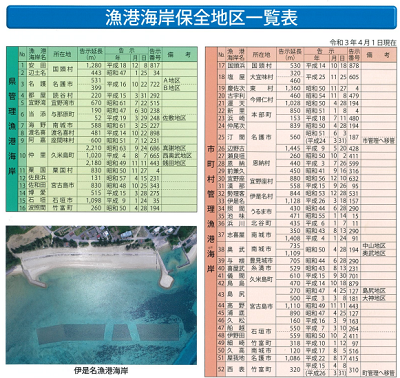Screen dimensions: 400x378
Task: Click the location 渡名喜村
Action: (62, 133)
